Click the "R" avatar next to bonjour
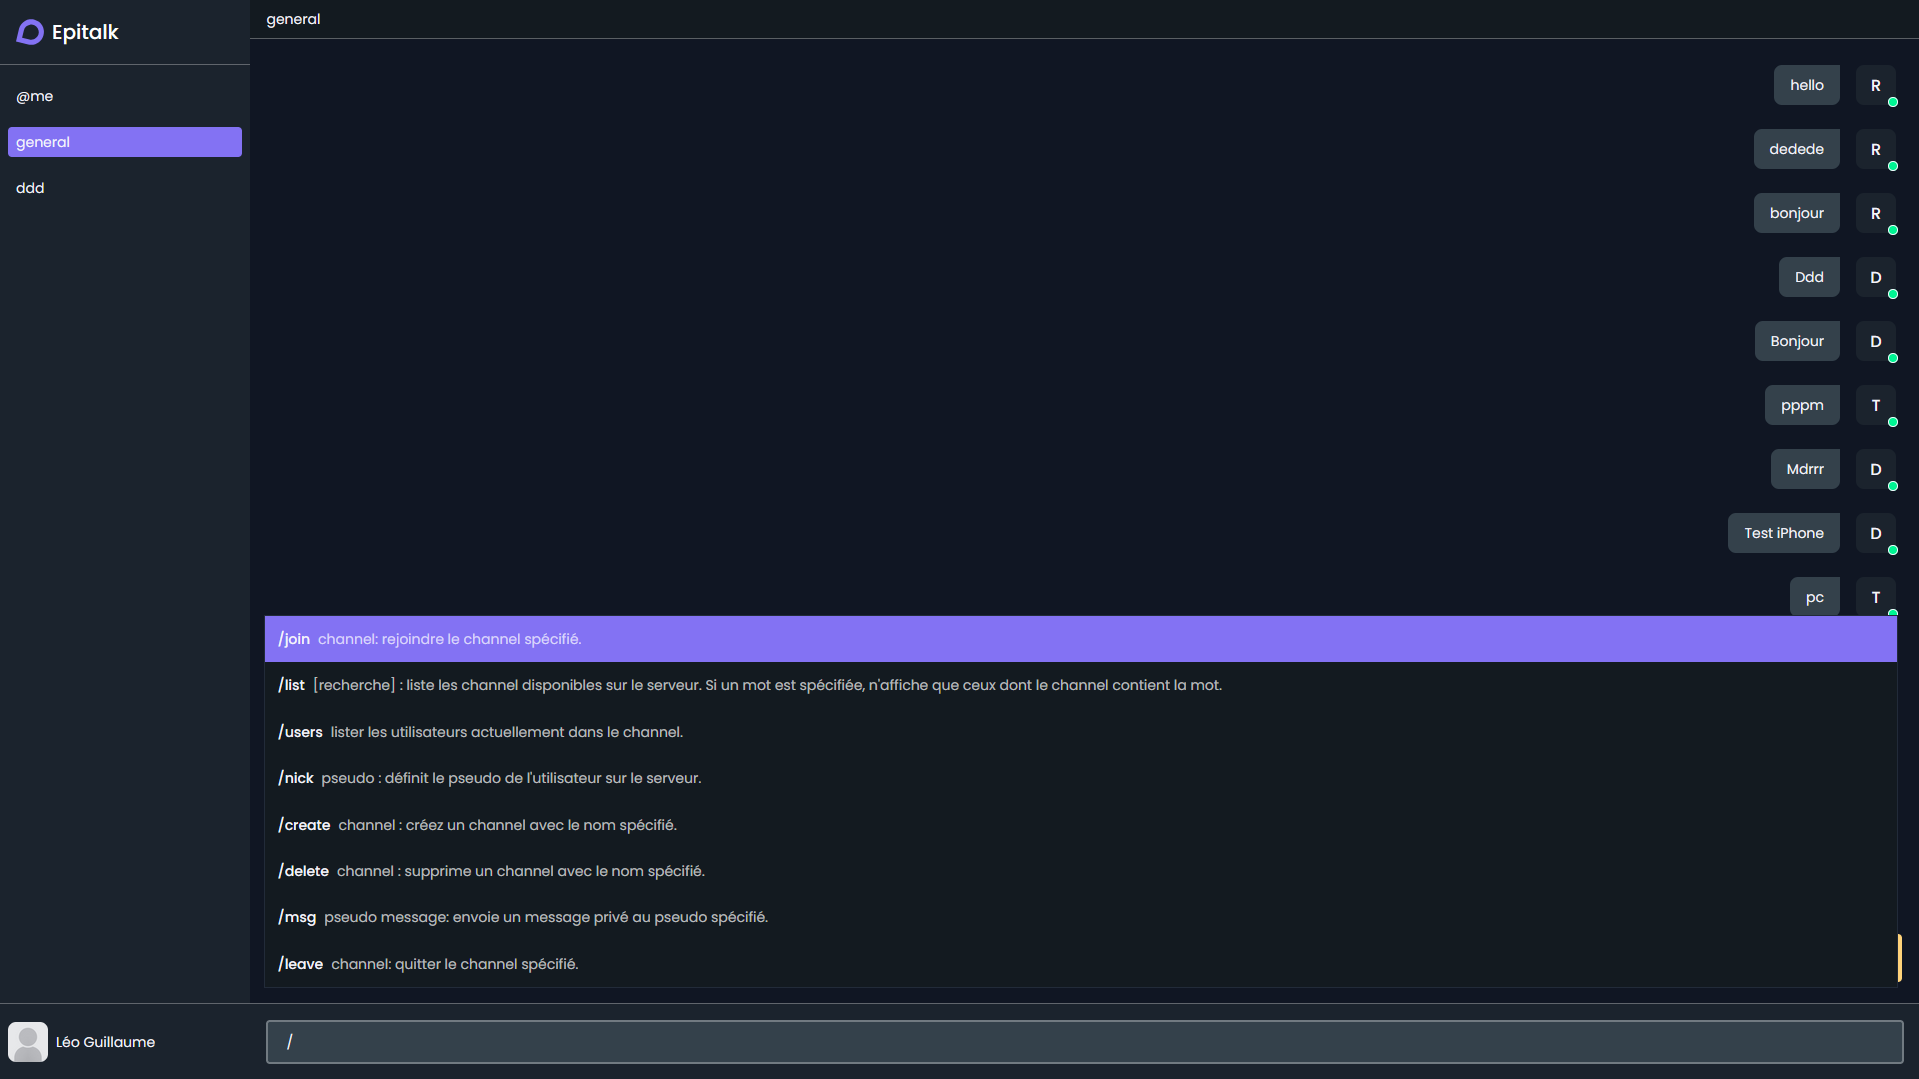1919x1079 pixels. coord(1876,213)
